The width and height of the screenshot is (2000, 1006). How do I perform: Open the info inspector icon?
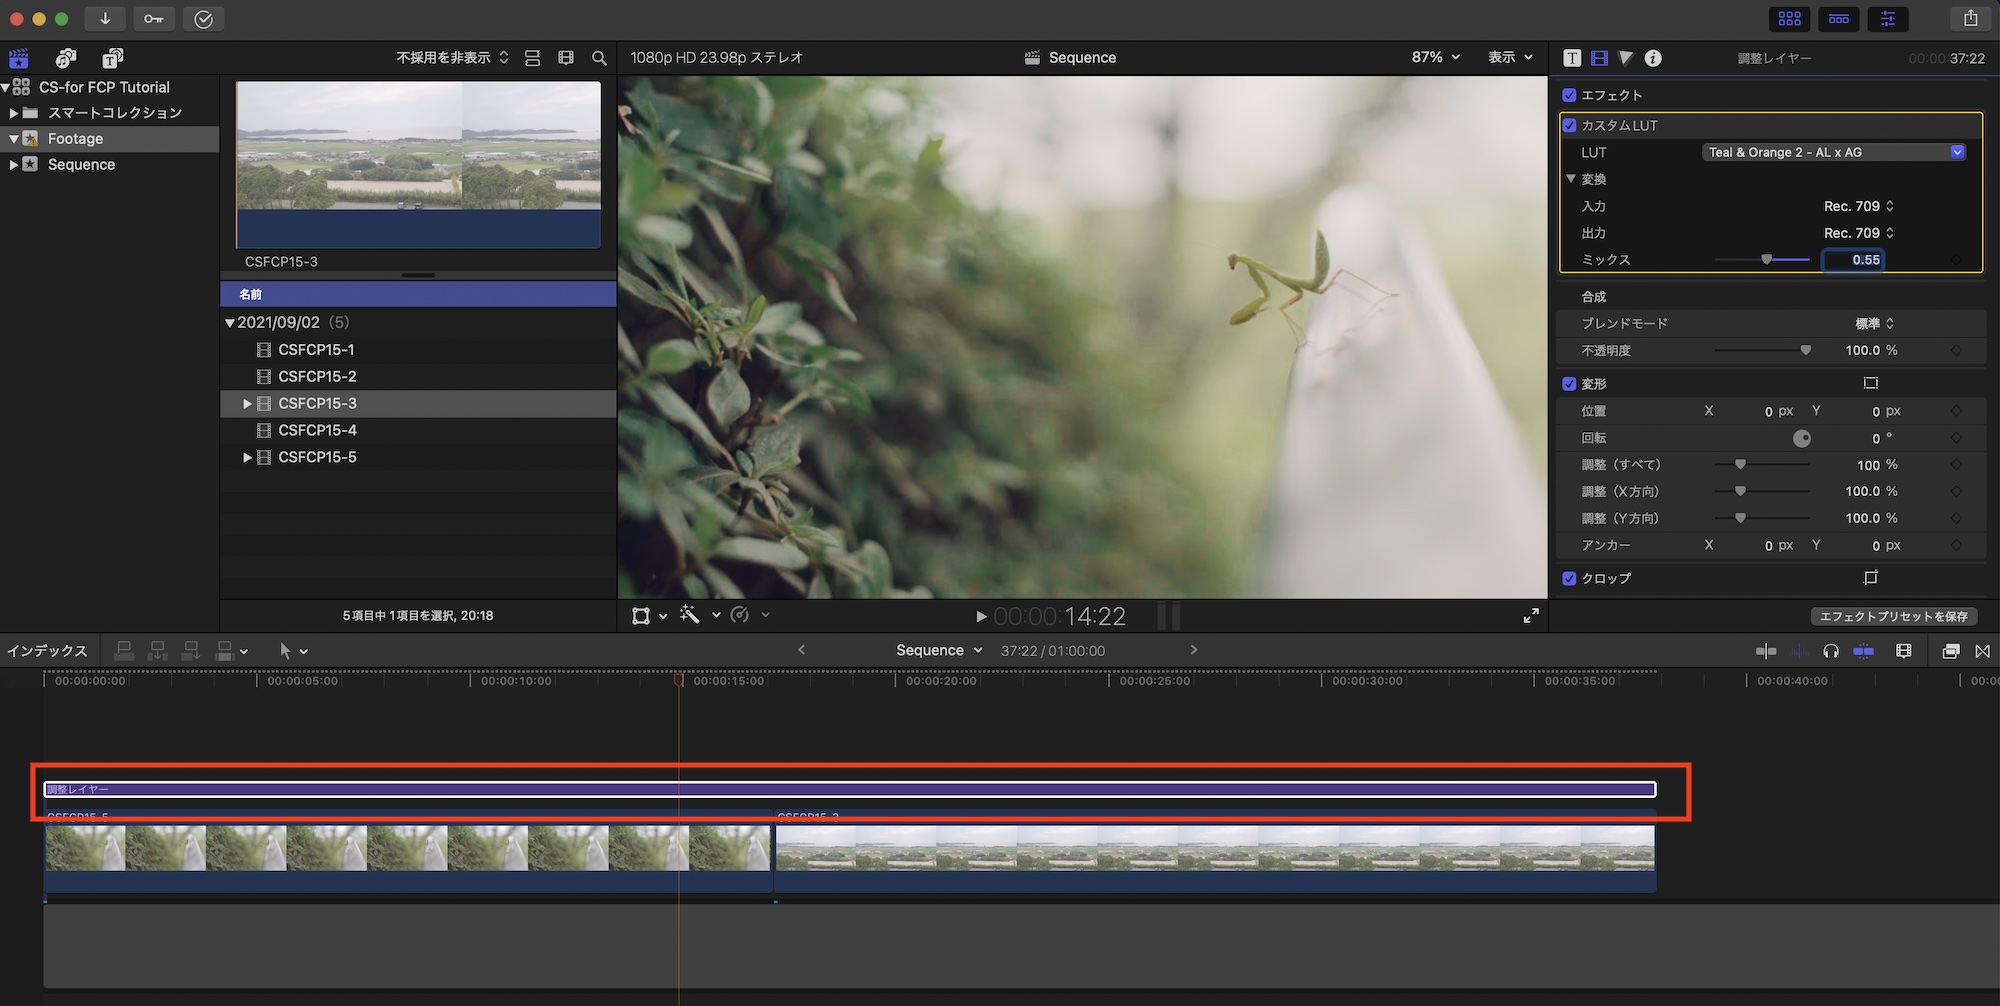(1653, 58)
